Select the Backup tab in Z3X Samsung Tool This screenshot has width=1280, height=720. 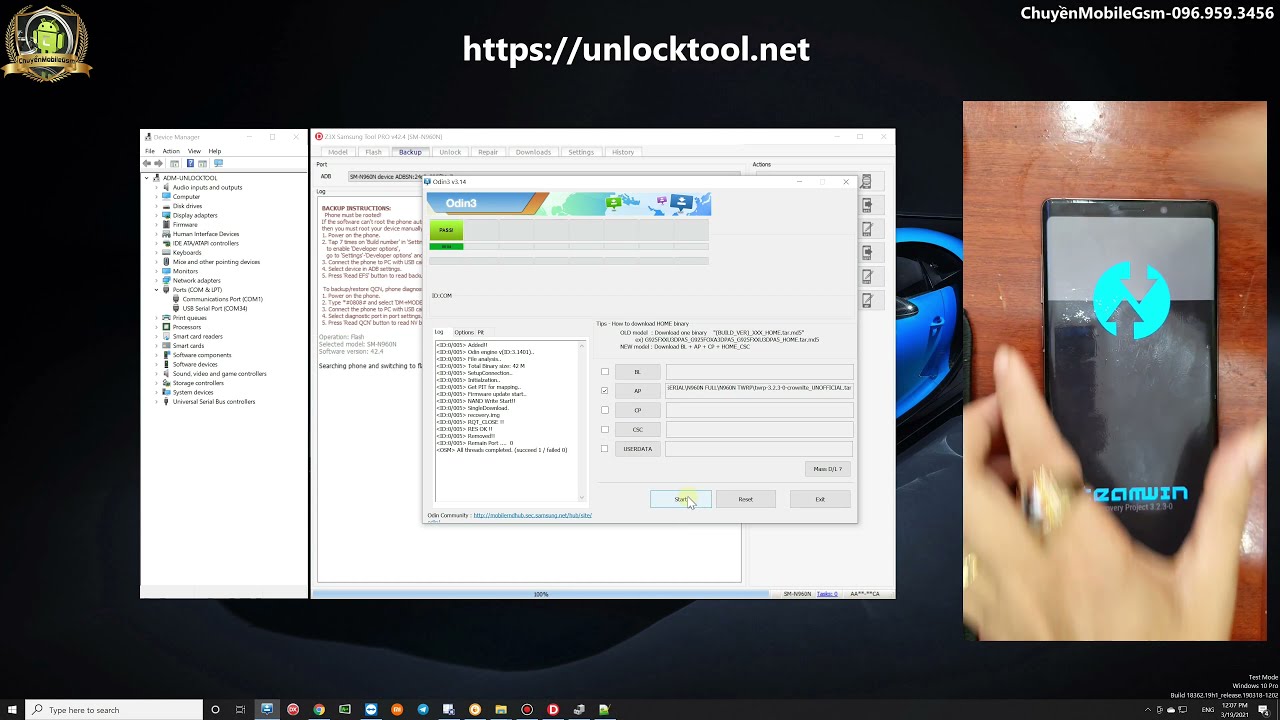click(410, 152)
